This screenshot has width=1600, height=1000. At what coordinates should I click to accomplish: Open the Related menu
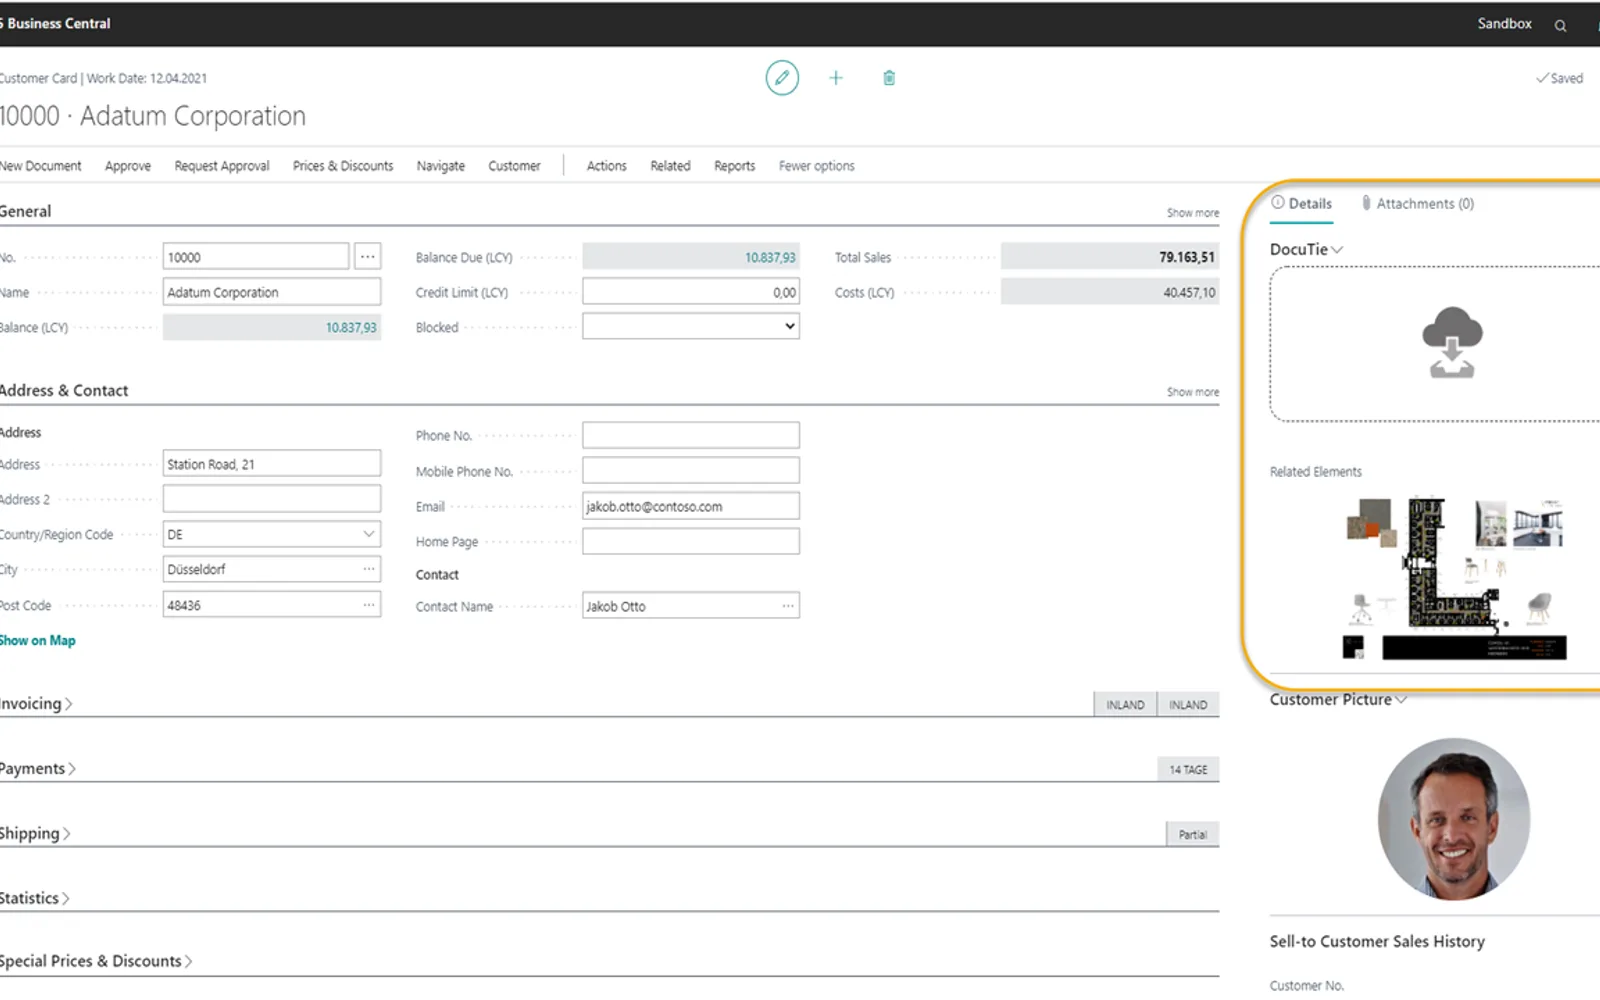pyautogui.click(x=670, y=166)
